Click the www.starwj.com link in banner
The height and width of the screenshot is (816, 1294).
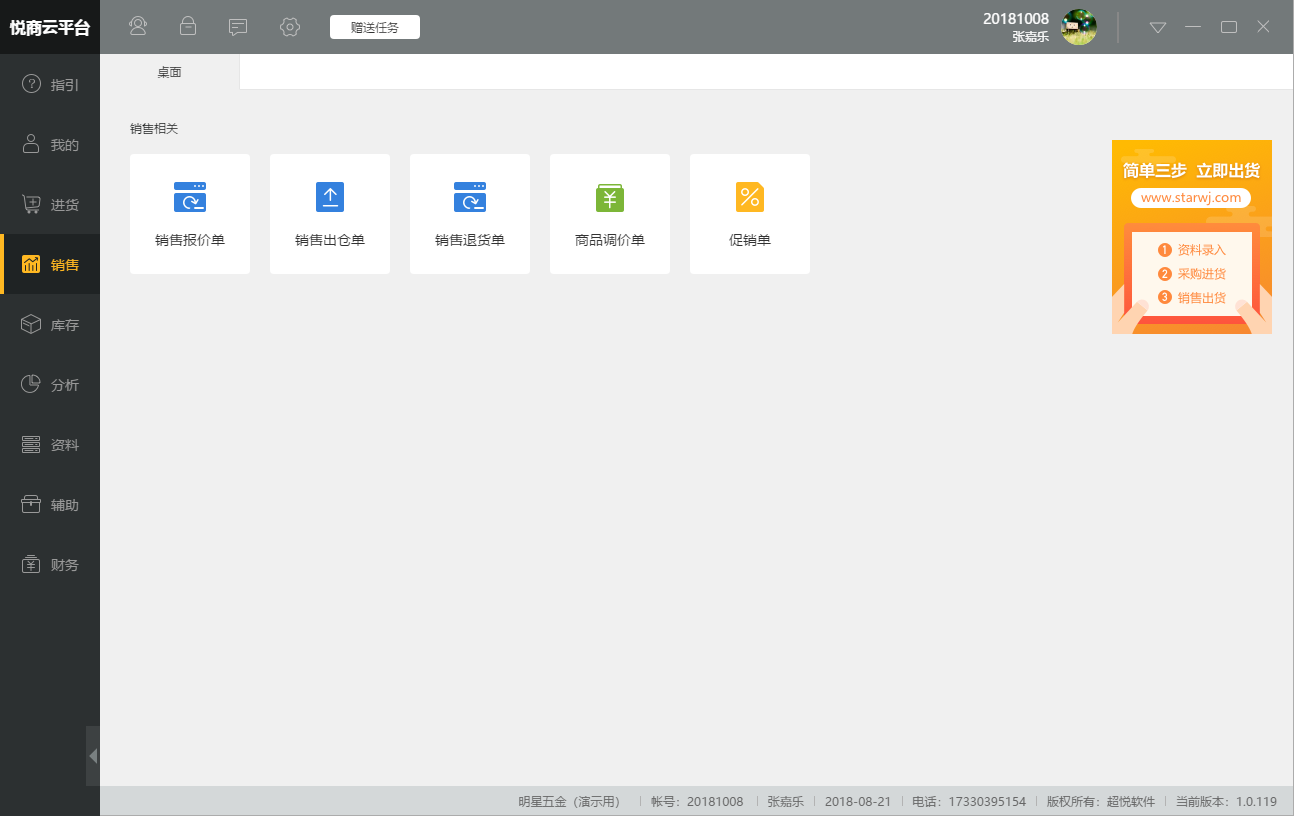tap(1191, 198)
